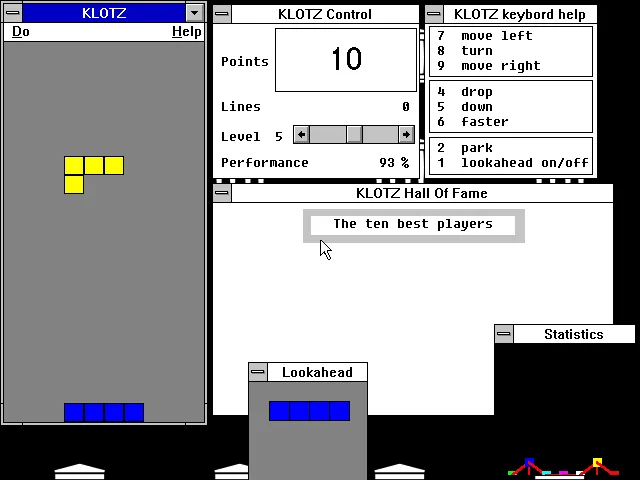
Task: Click the Level track right of thumb
Action: (380, 135)
